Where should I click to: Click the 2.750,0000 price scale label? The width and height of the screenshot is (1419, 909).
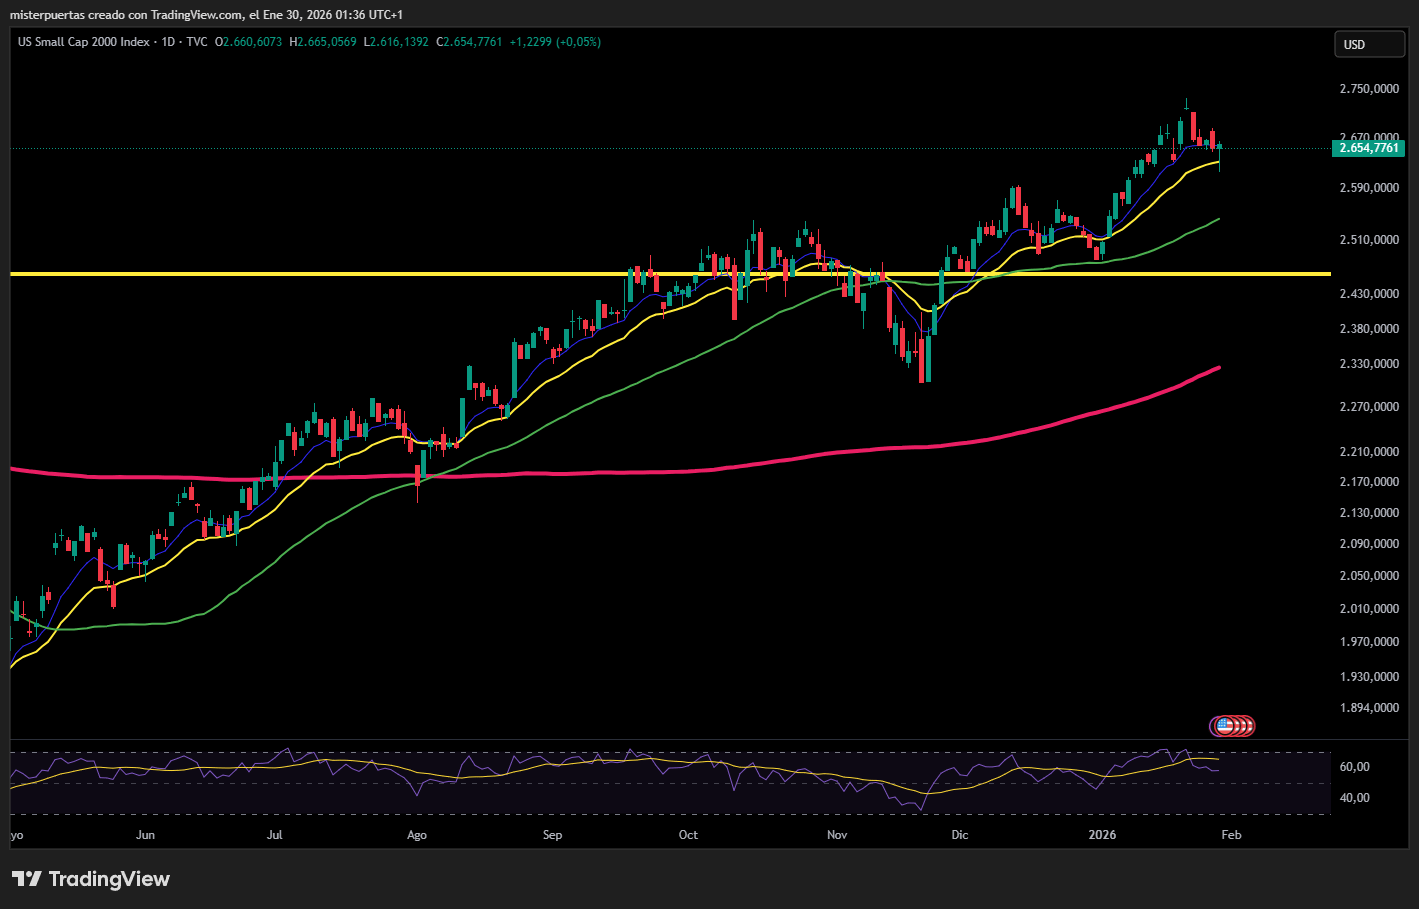[x=1369, y=89]
